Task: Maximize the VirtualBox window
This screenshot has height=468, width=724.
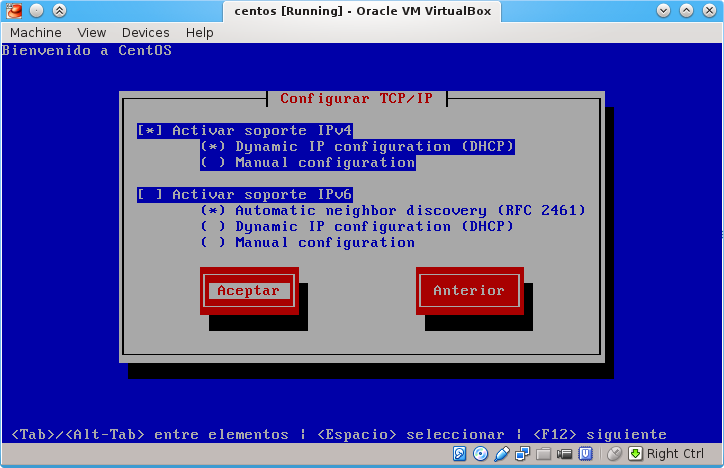Action: click(x=687, y=11)
